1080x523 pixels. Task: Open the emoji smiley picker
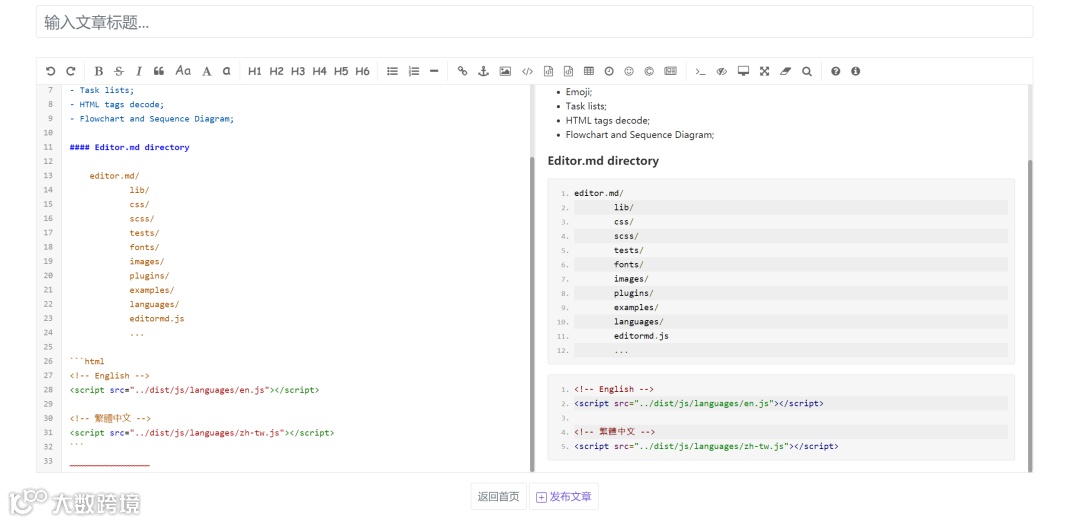coord(629,71)
